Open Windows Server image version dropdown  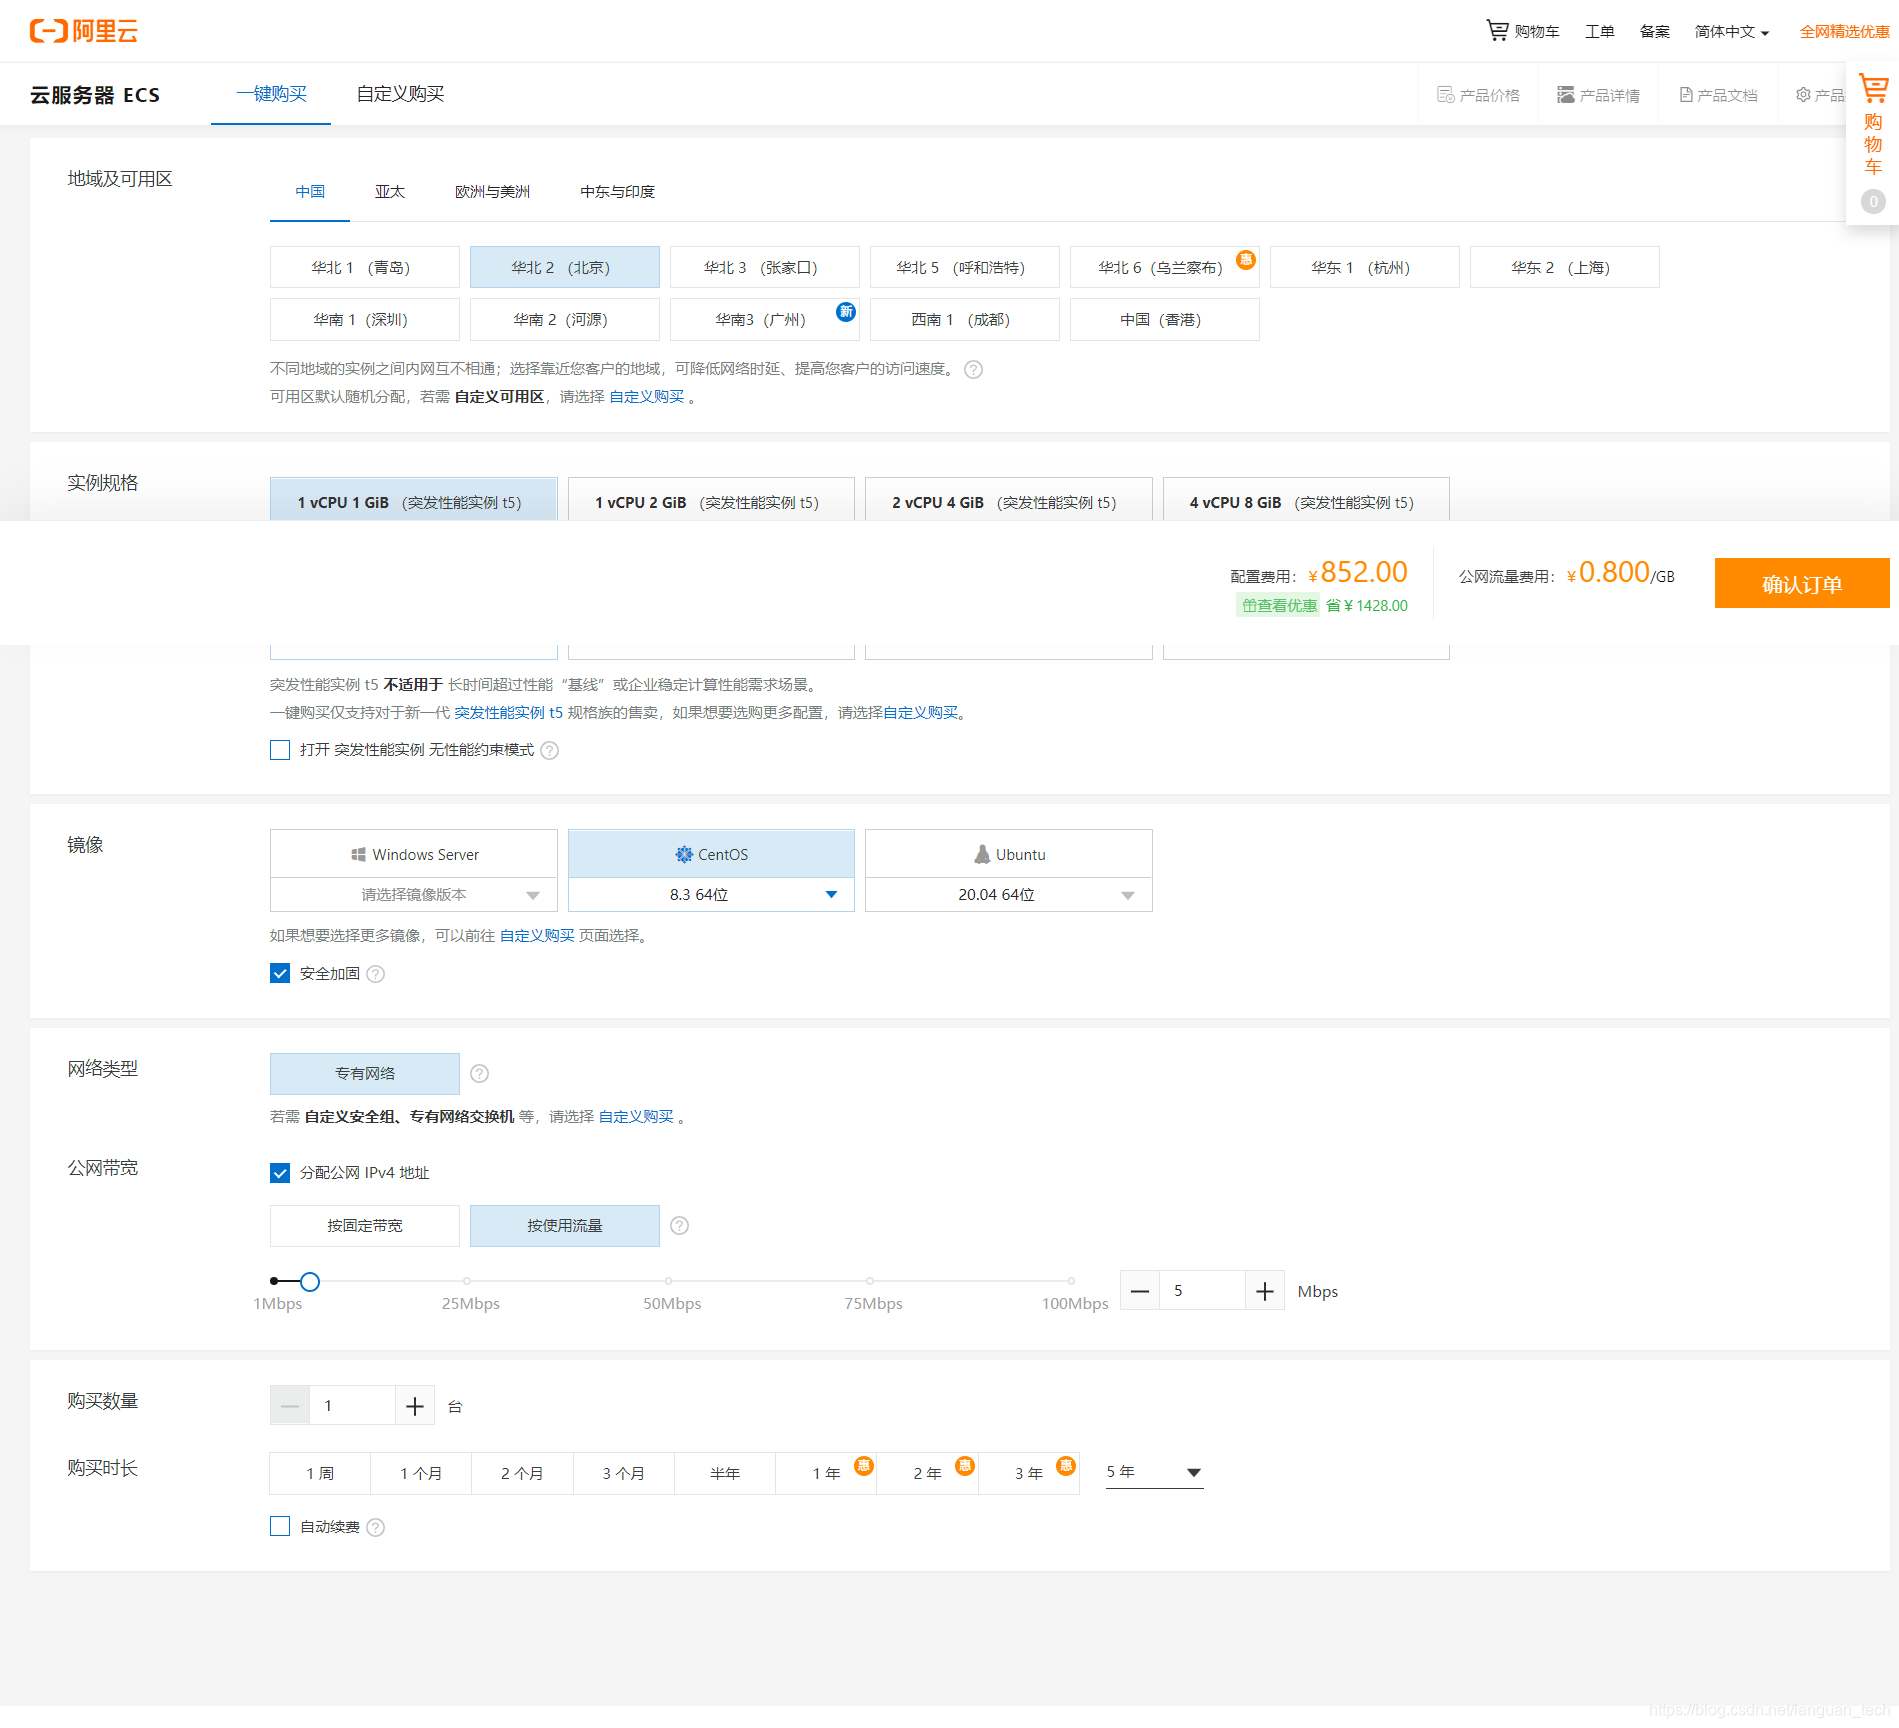tap(414, 895)
